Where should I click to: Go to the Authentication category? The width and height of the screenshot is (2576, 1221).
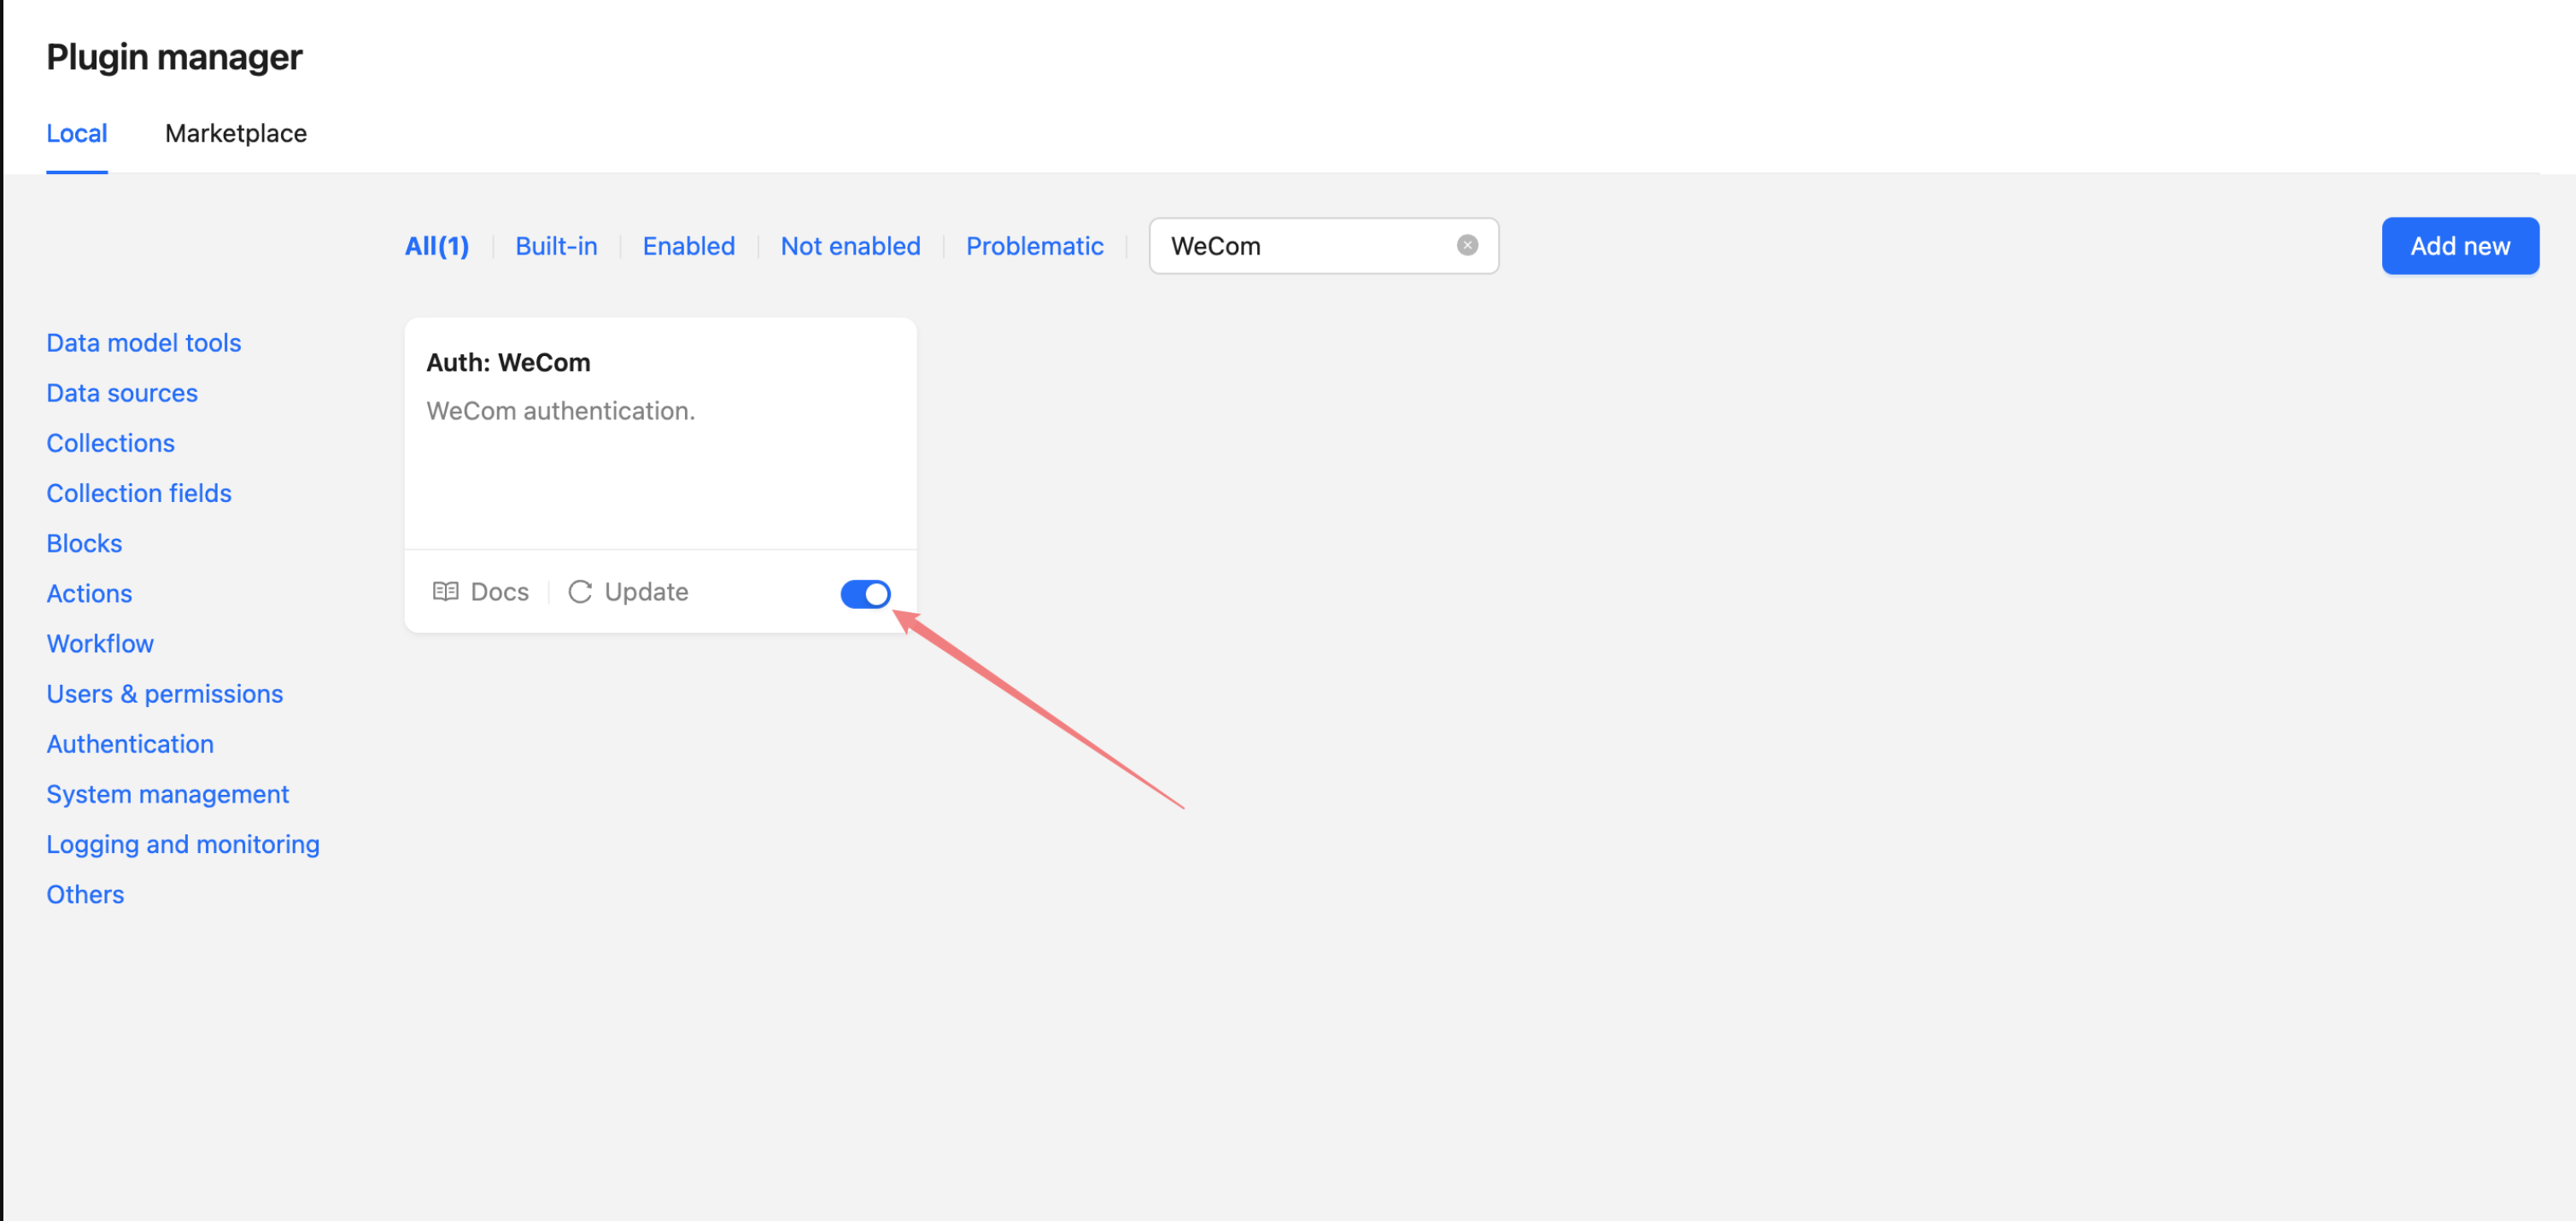pos(130,744)
